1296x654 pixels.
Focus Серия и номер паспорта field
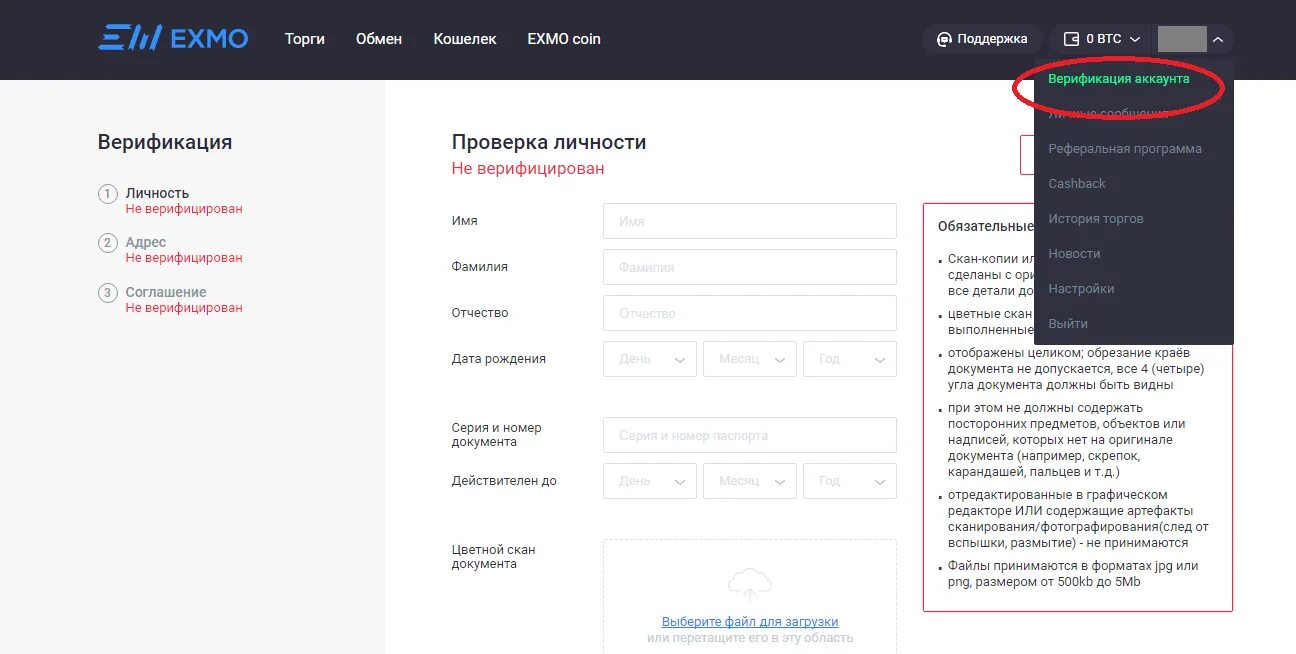tap(750, 435)
